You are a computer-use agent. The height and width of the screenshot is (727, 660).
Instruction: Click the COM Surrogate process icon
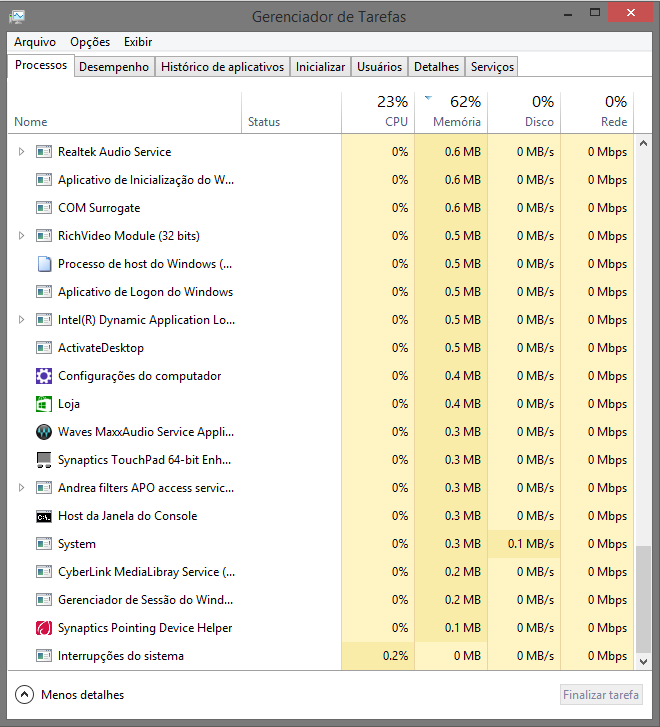coord(44,208)
